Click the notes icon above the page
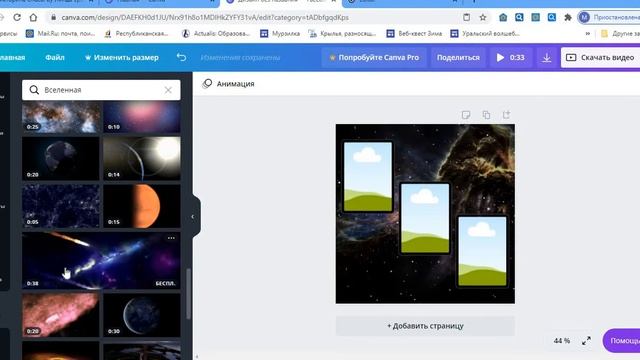Screen dimensions: 640x360 click(466, 115)
